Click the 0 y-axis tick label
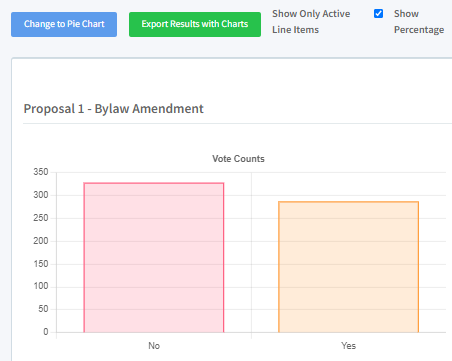This screenshot has width=452, height=361. coord(46,332)
